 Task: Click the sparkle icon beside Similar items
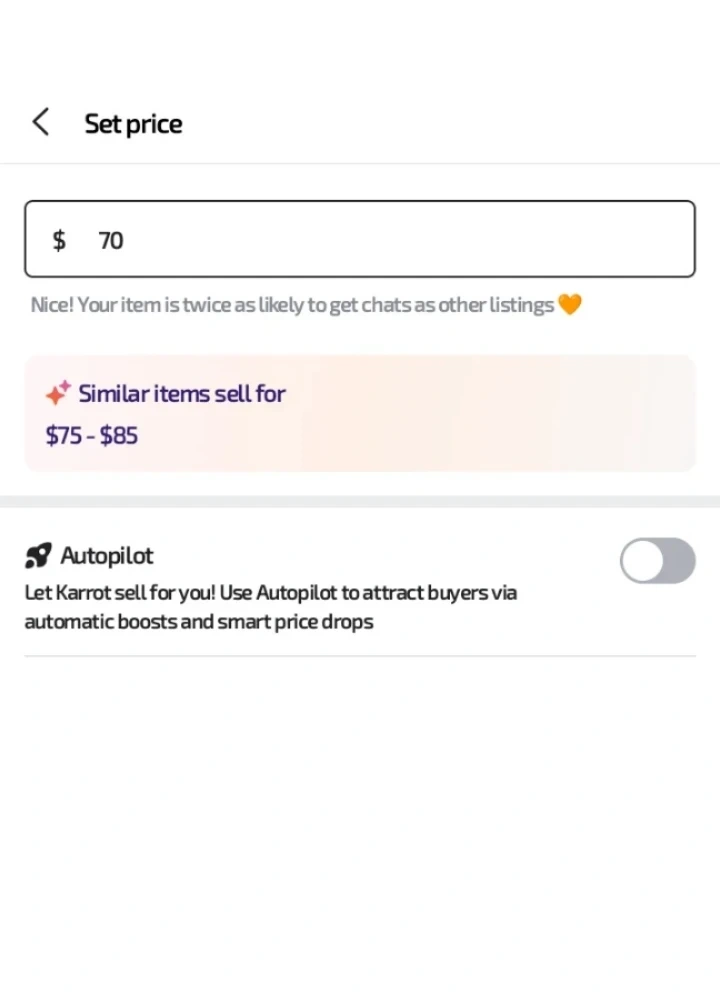[58, 393]
